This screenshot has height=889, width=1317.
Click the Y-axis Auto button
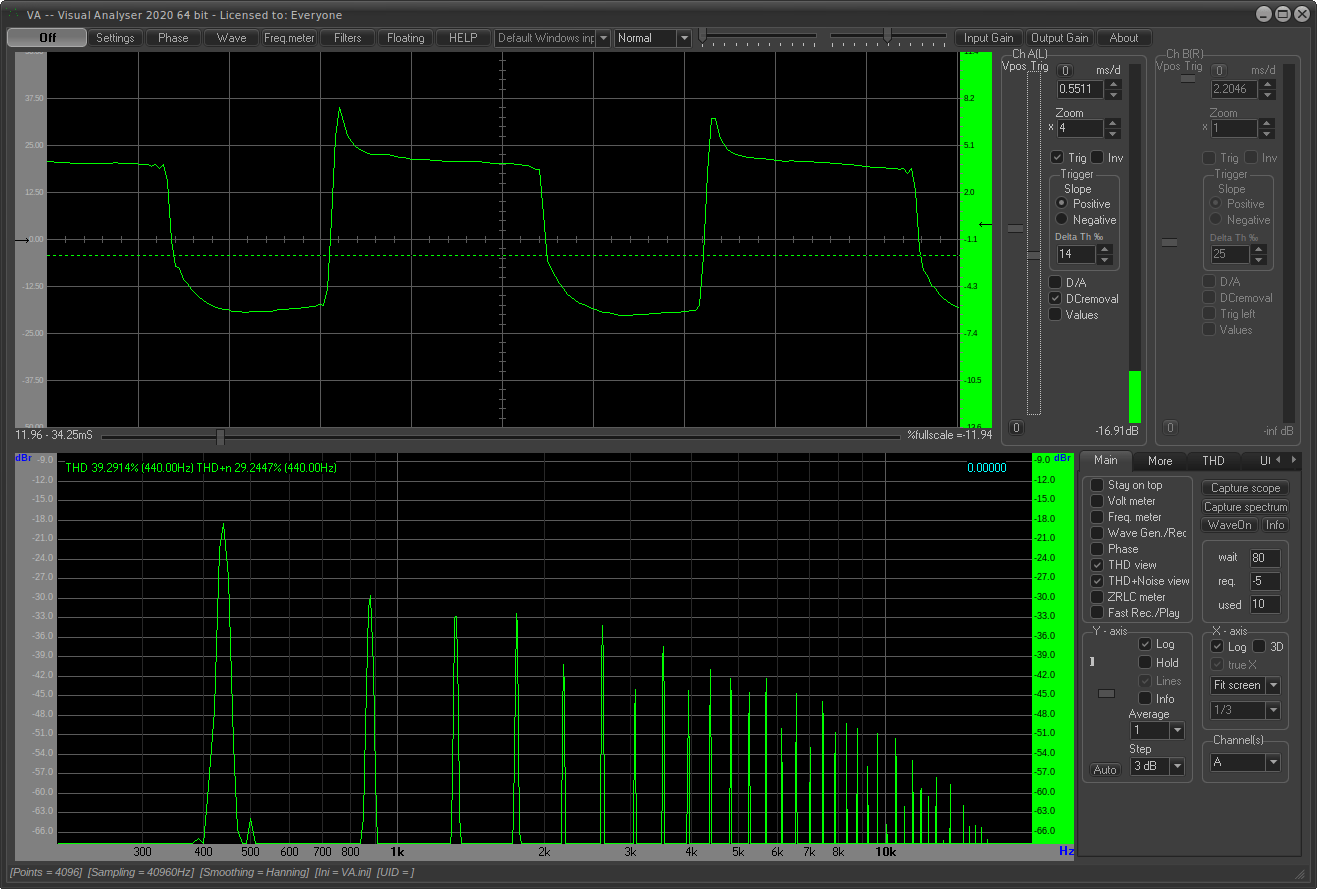point(1105,770)
